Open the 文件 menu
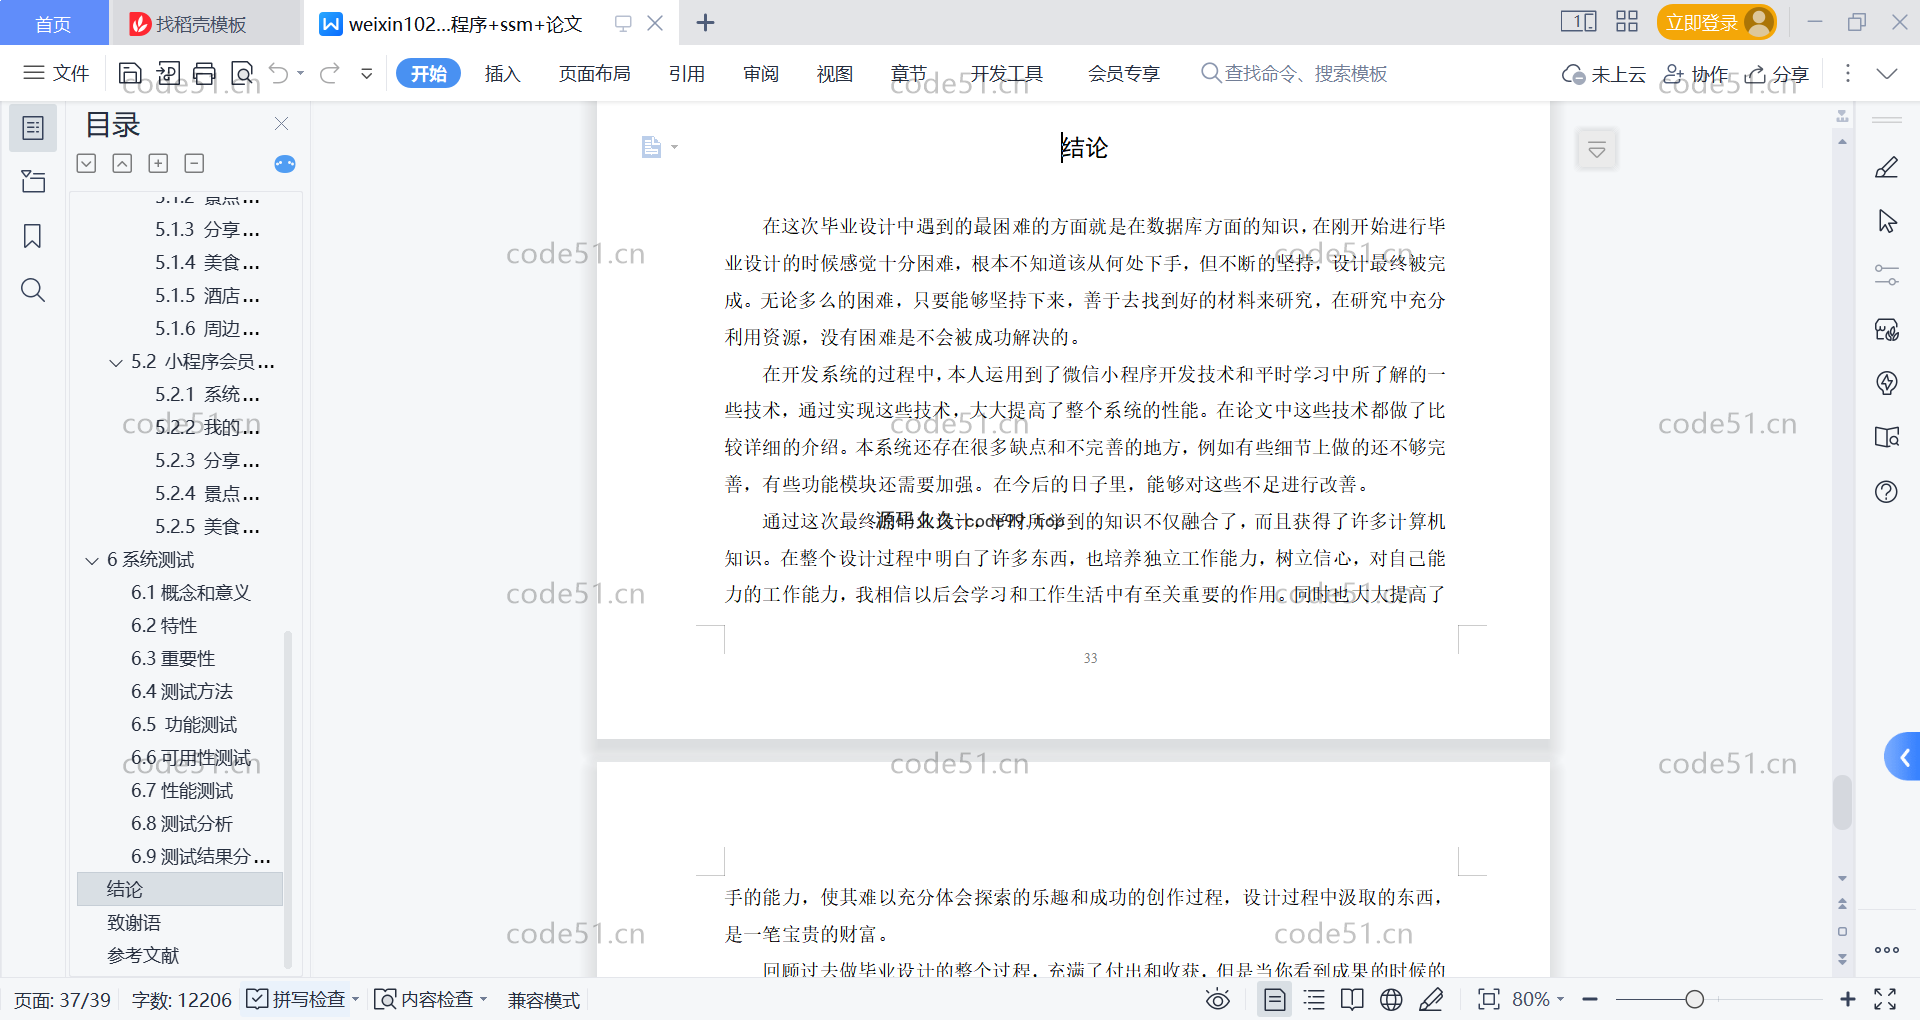The width and height of the screenshot is (1920, 1020). pos(57,73)
